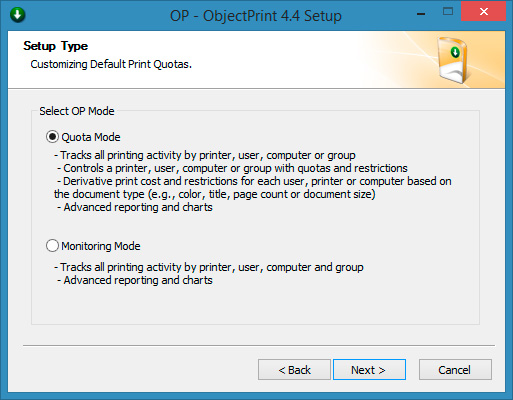Go back with the '< Back' button
The image size is (513, 400).
point(294,369)
